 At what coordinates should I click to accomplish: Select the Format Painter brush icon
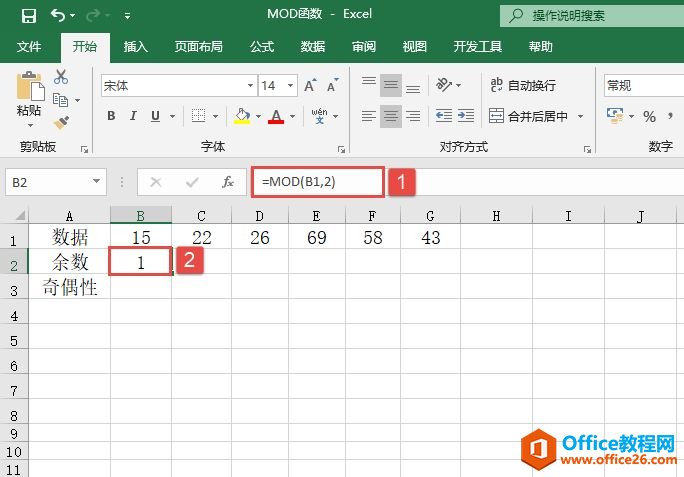coord(61,122)
